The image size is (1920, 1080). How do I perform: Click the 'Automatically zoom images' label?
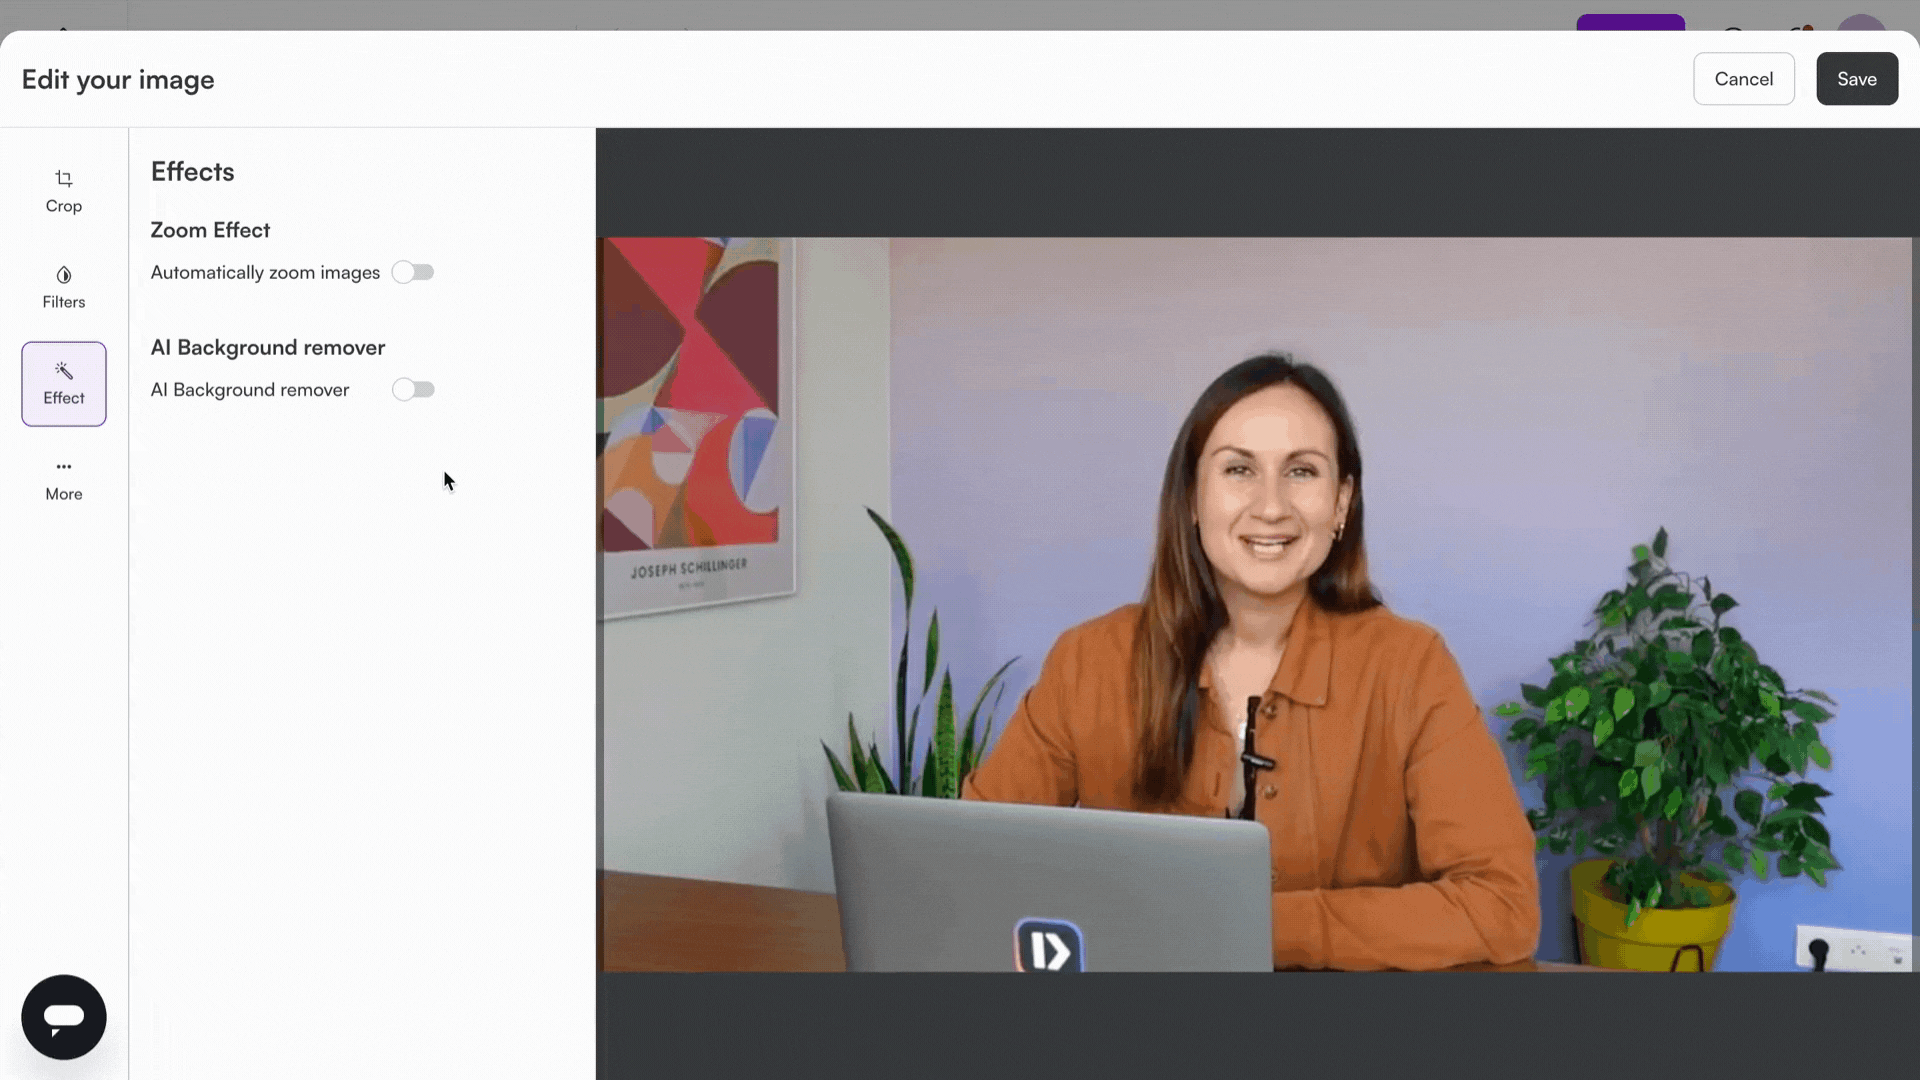coord(265,273)
